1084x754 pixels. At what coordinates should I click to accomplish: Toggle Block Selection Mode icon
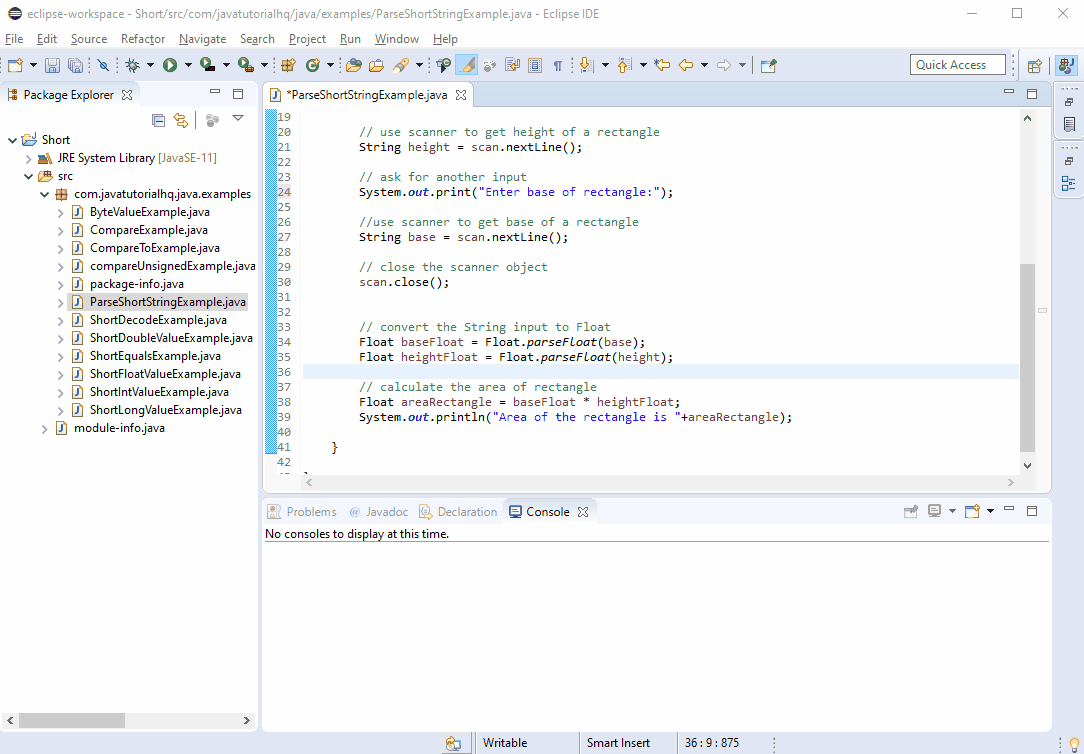[534, 65]
